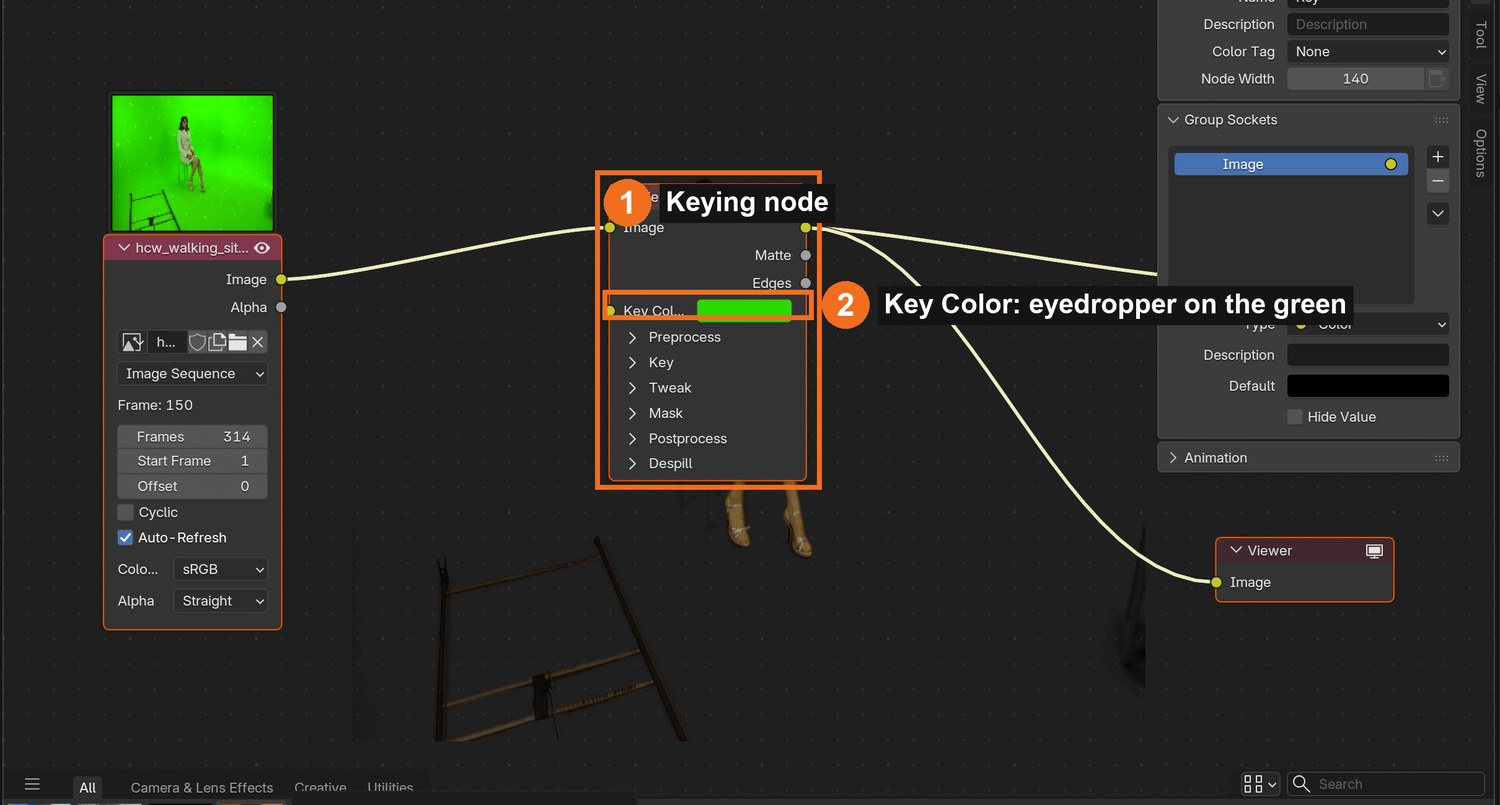The width and height of the screenshot is (1500, 805).
Task: Click the image node's Image output socket
Action: tap(281, 280)
